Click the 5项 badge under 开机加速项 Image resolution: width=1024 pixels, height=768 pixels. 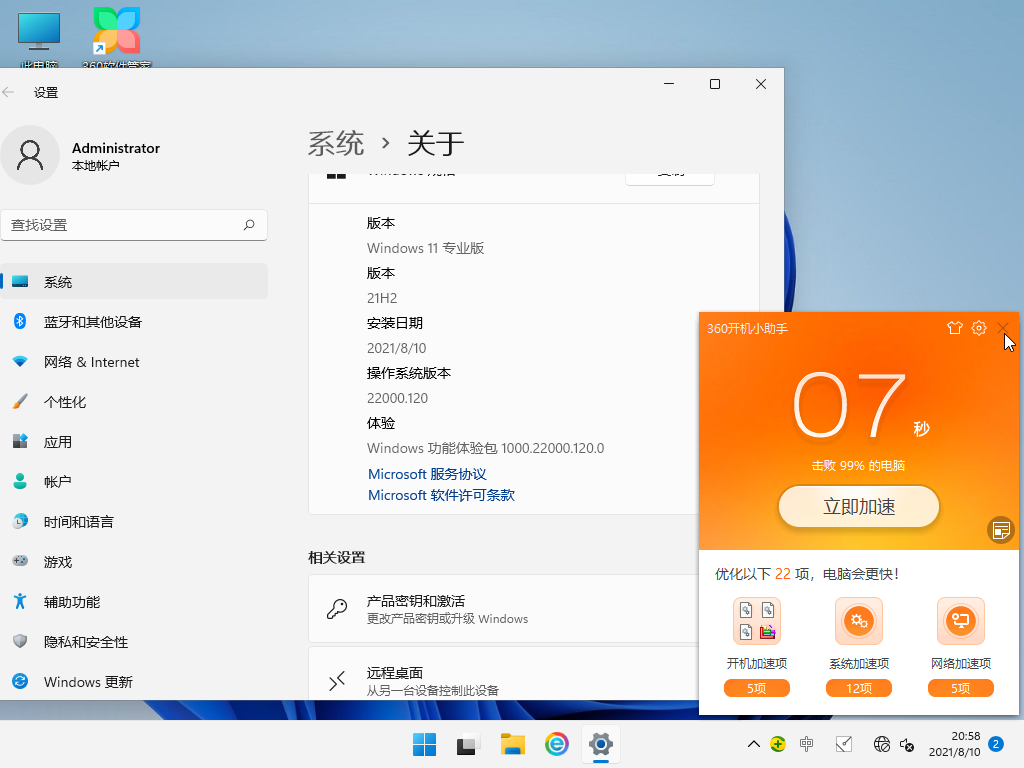(x=757, y=688)
